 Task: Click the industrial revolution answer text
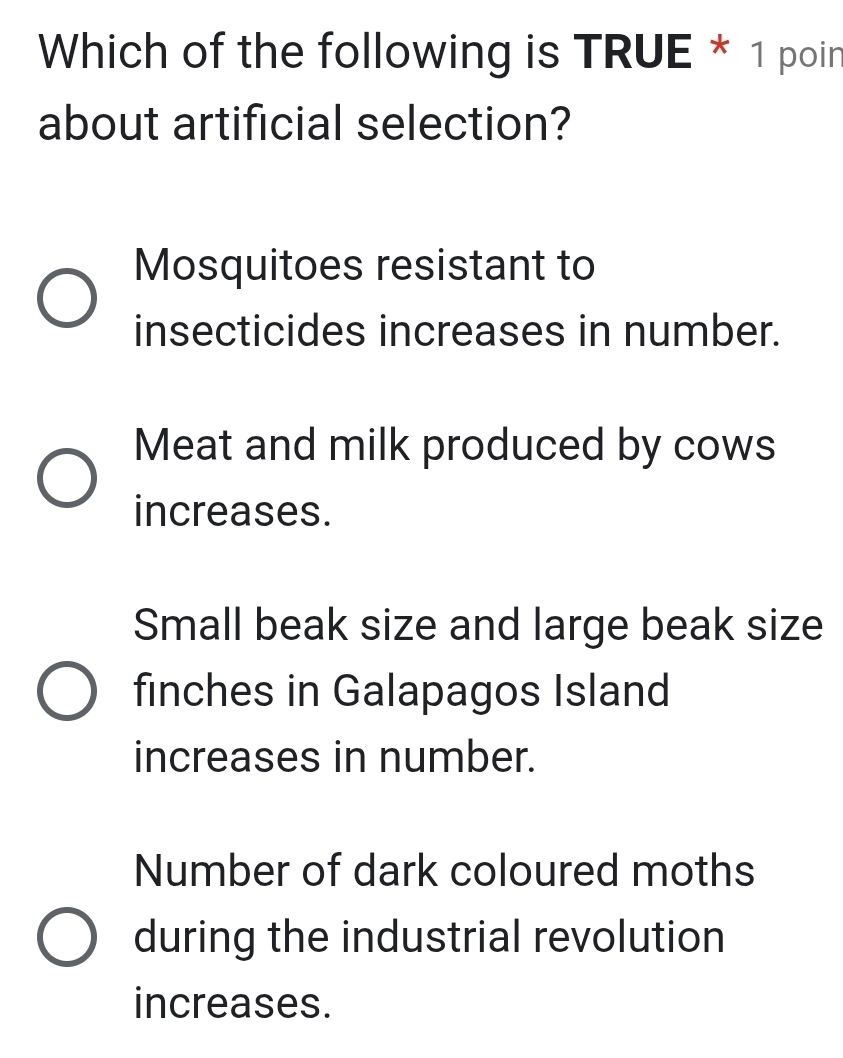click(x=430, y=937)
